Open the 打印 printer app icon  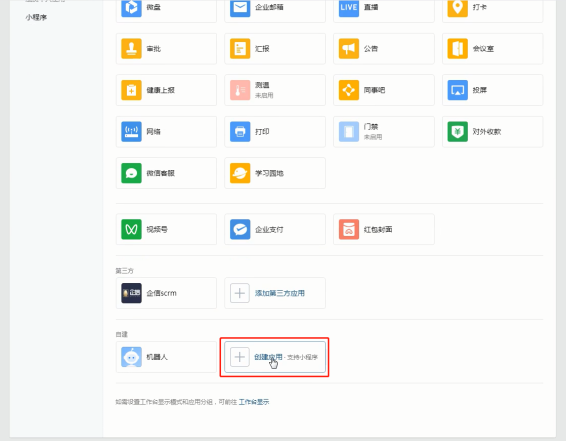[240, 132]
